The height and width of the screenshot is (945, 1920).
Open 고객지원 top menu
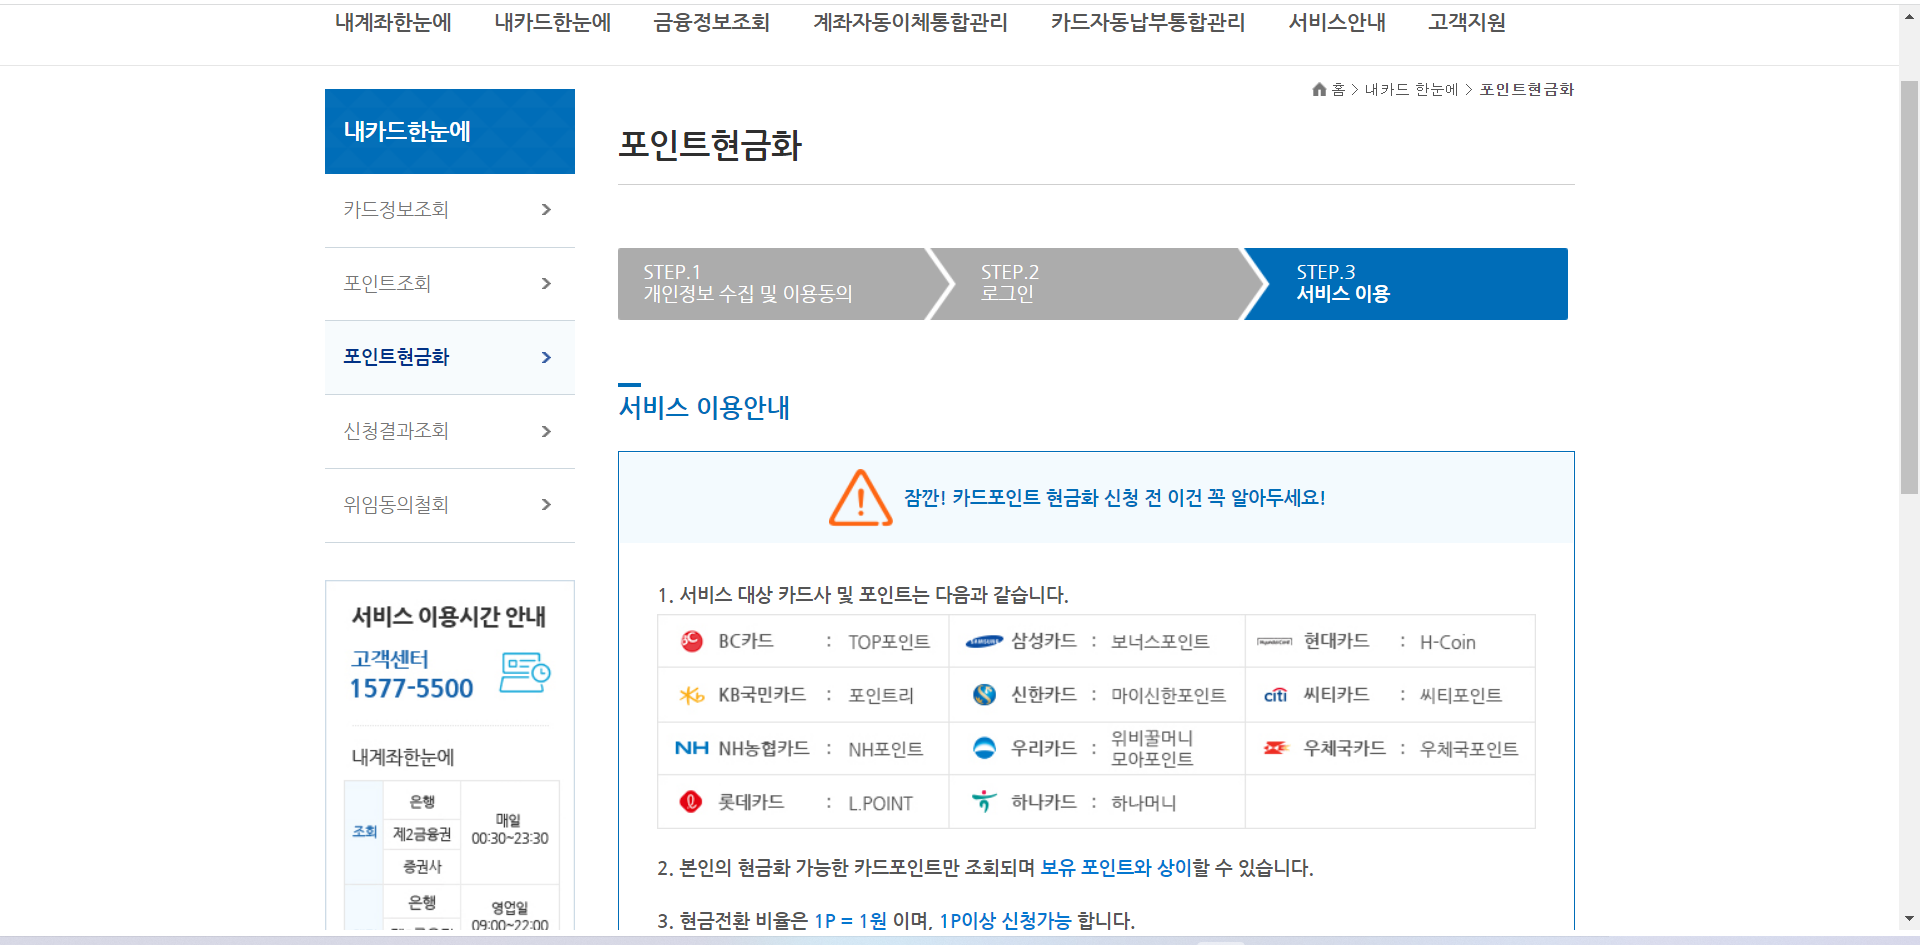1467,22
